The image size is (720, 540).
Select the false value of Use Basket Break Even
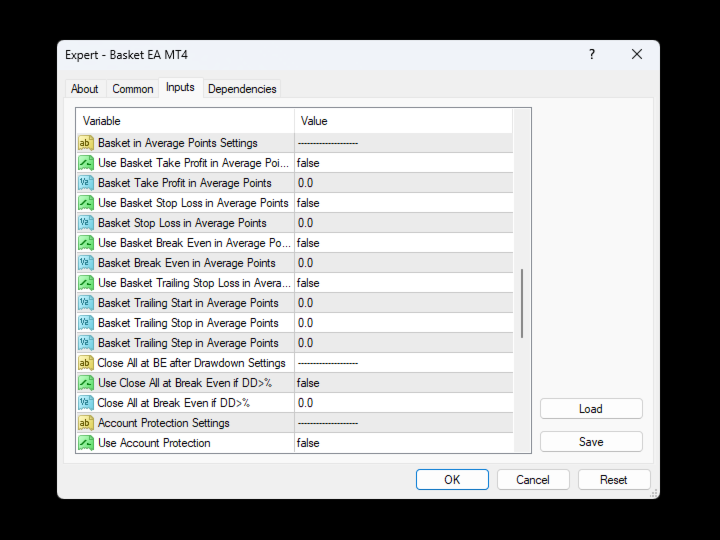pos(308,243)
